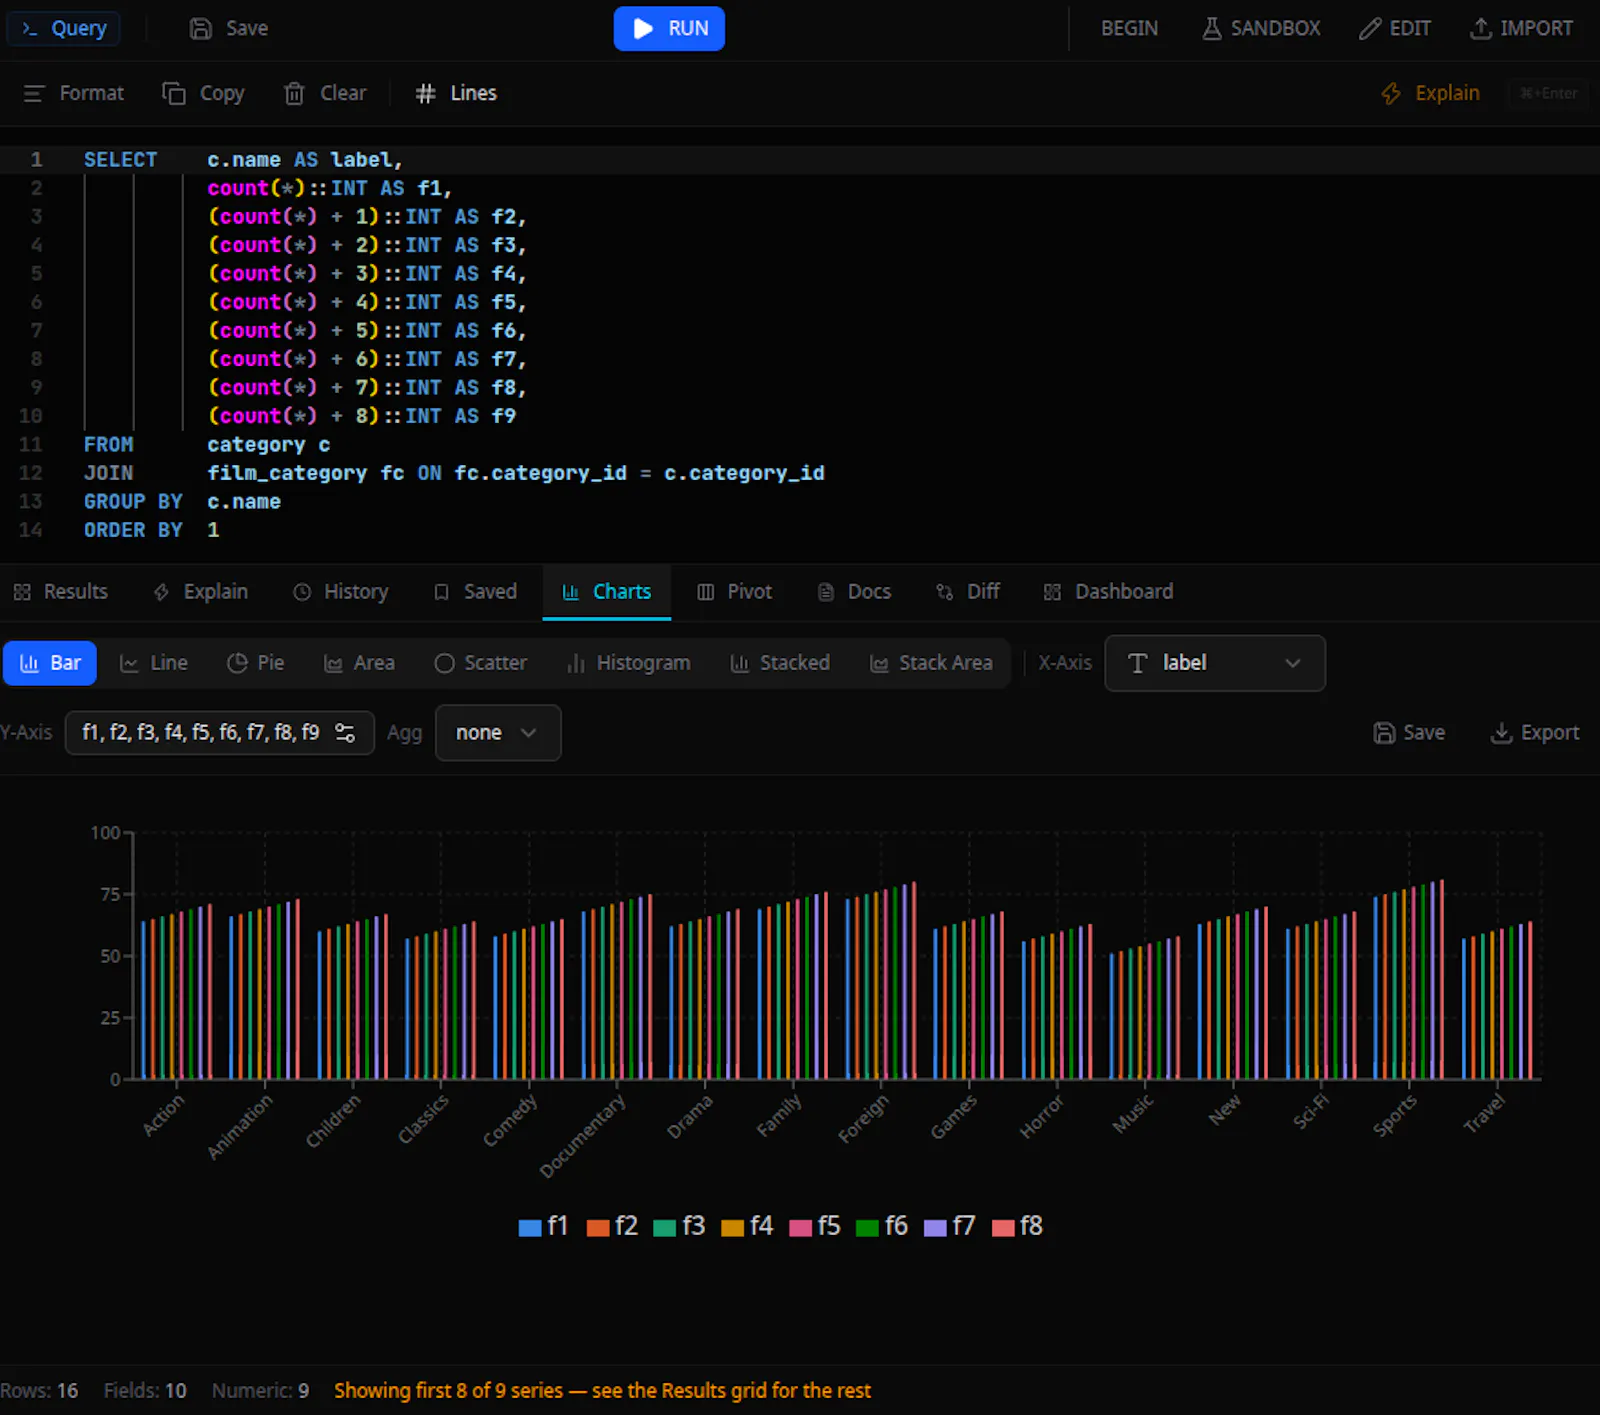Format the SQL query

point(73,93)
